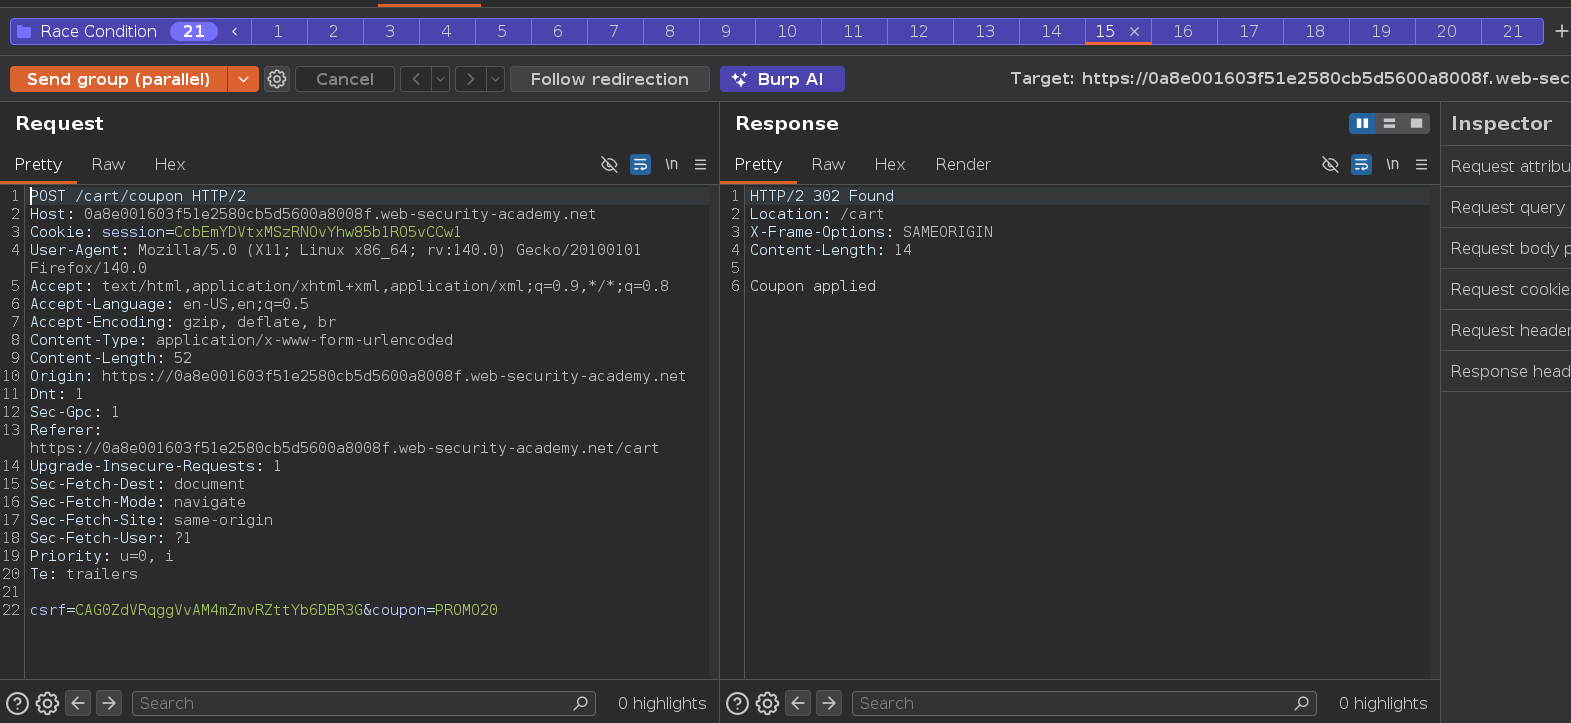
Task: Go to next search match in Response
Action: pos(829,703)
